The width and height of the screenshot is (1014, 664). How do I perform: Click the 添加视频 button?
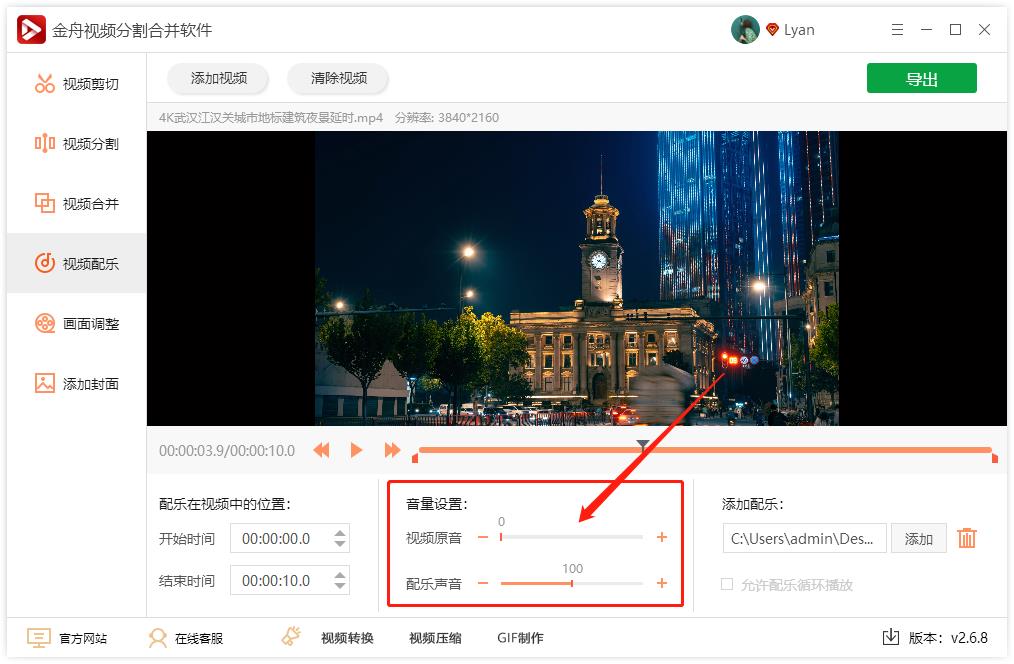click(219, 78)
